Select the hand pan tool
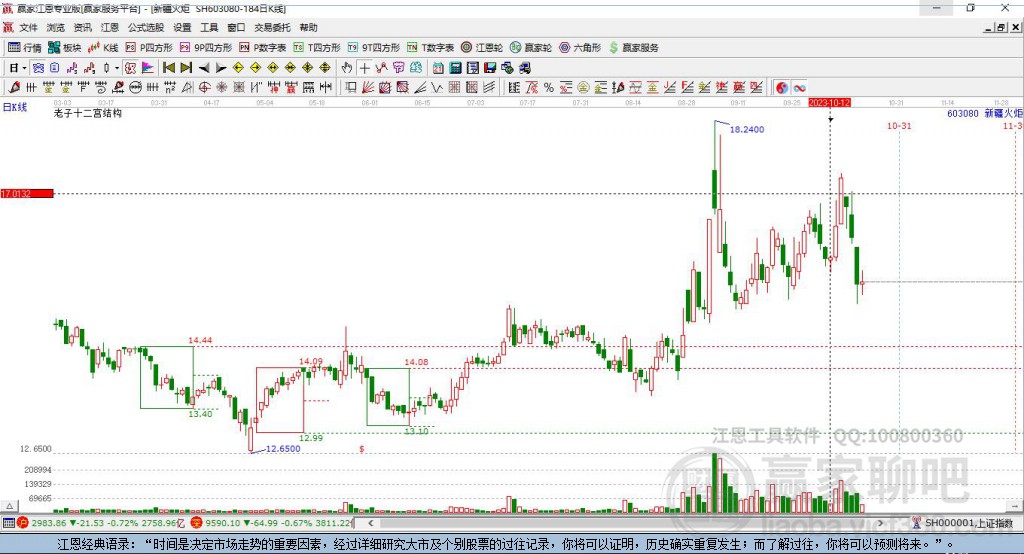This screenshot has width=1024, height=554. tap(347, 68)
